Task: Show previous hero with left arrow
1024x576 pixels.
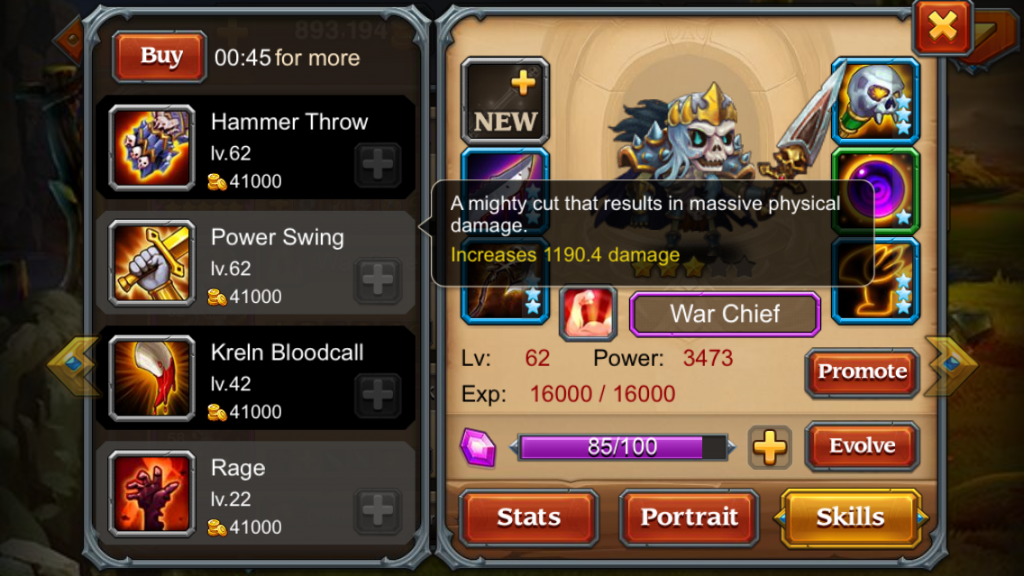Action: [x=72, y=364]
